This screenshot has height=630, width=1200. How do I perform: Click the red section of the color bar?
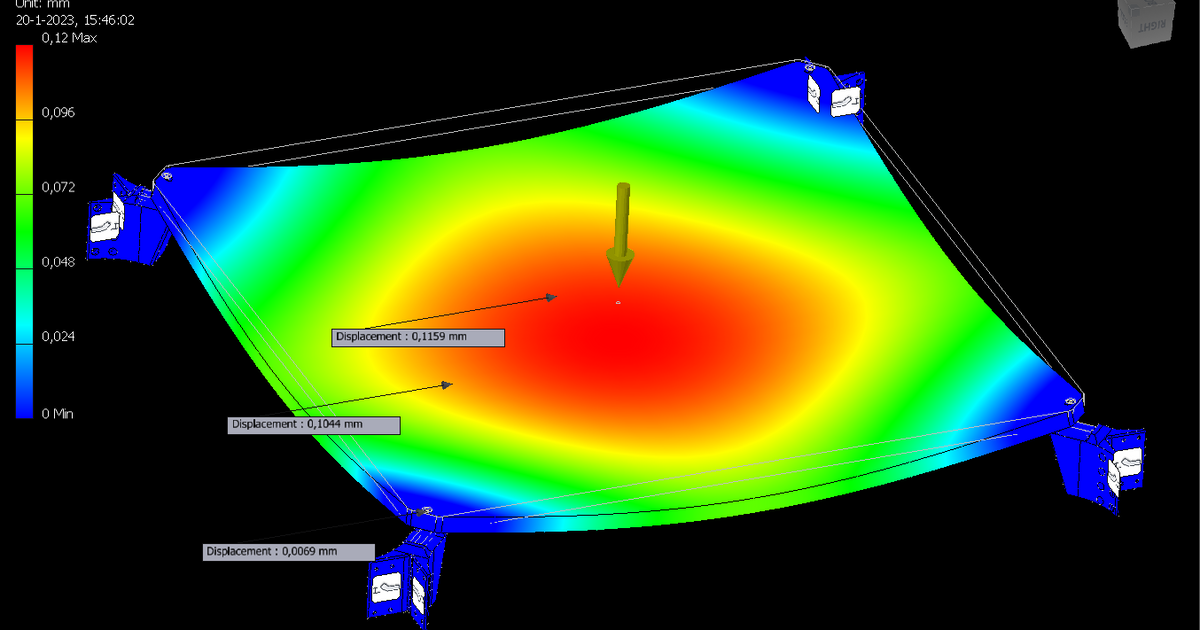click(25, 72)
